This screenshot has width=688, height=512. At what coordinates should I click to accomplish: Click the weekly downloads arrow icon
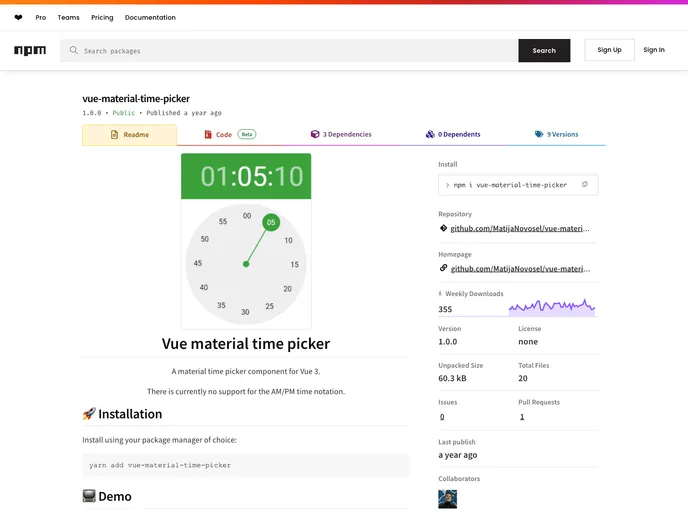[440, 294]
